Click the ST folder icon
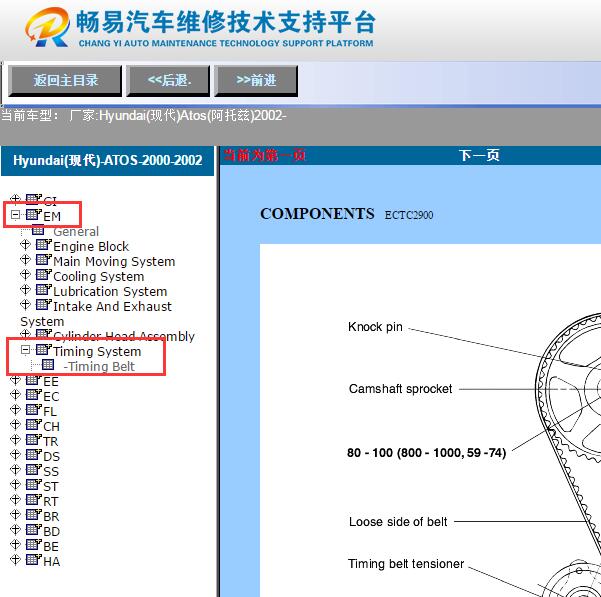This screenshot has height=597, width=601. (x=33, y=484)
